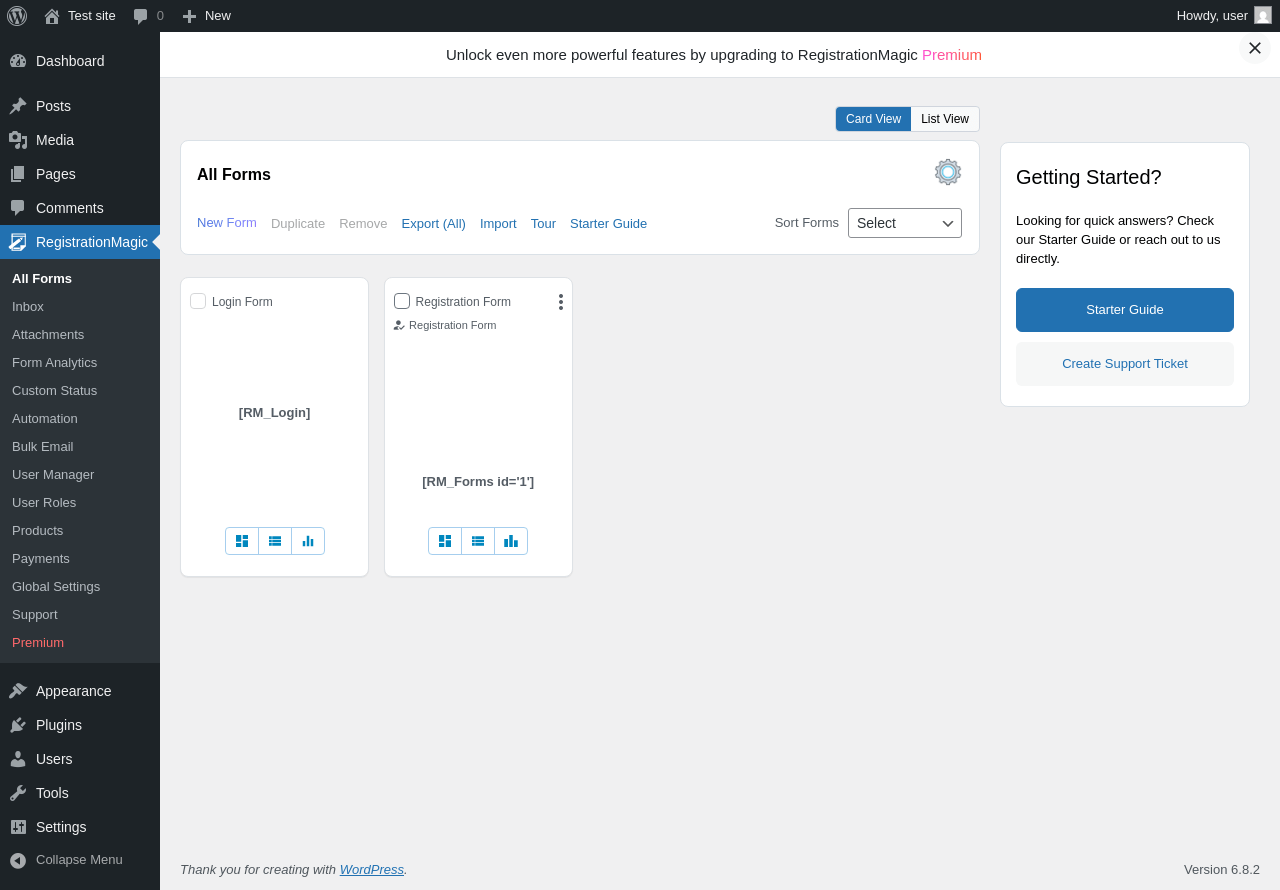Open Settings in sidebar

(x=80, y=827)
